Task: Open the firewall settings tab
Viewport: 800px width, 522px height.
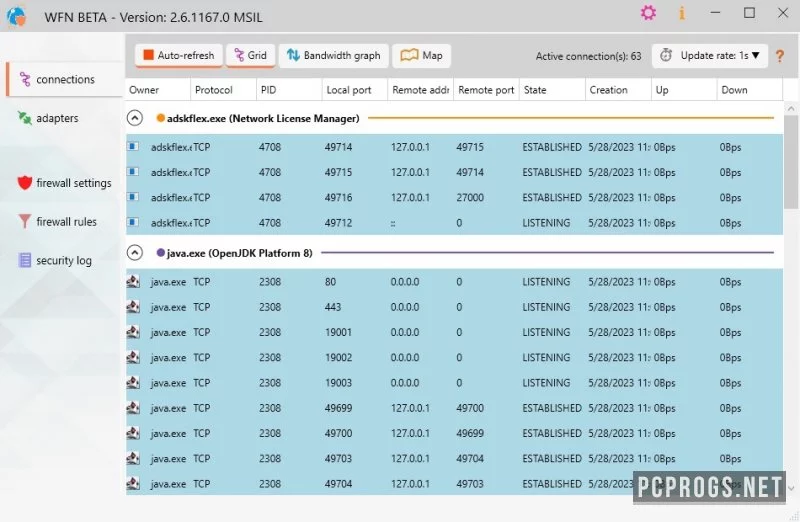Action: (x=64, y=183)
